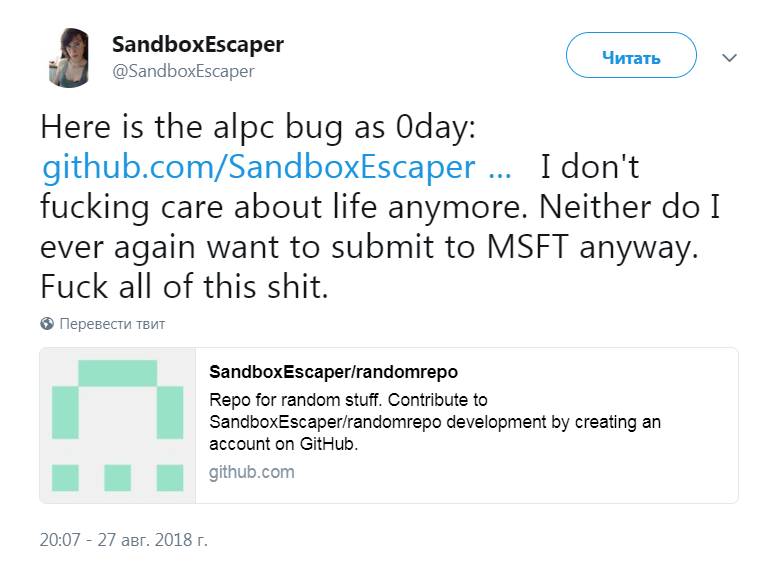Follow the github.com/SandboxEscaper link in tweet

click(259, 167)
